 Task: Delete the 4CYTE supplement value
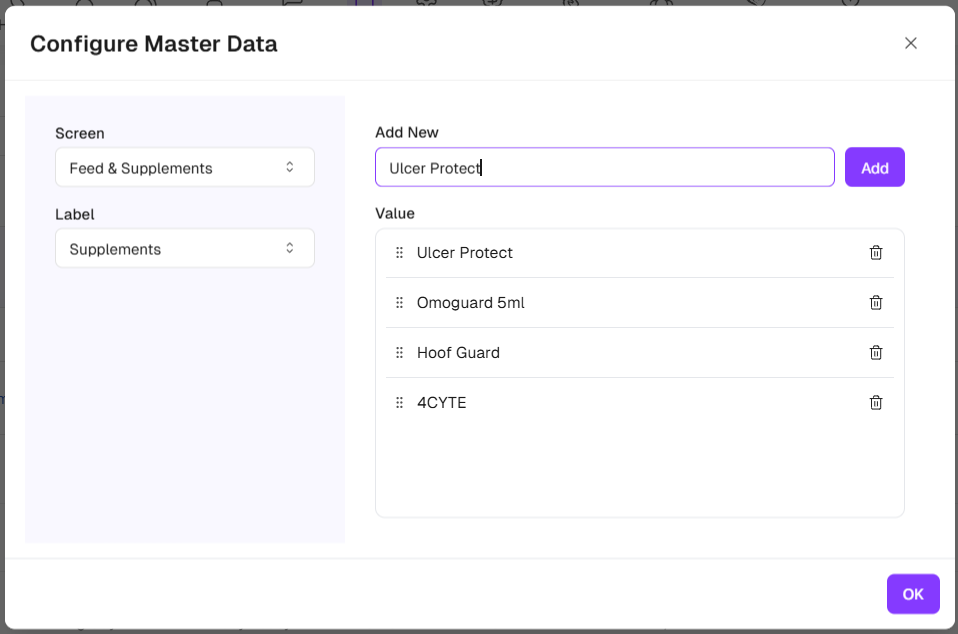[876, 403]
